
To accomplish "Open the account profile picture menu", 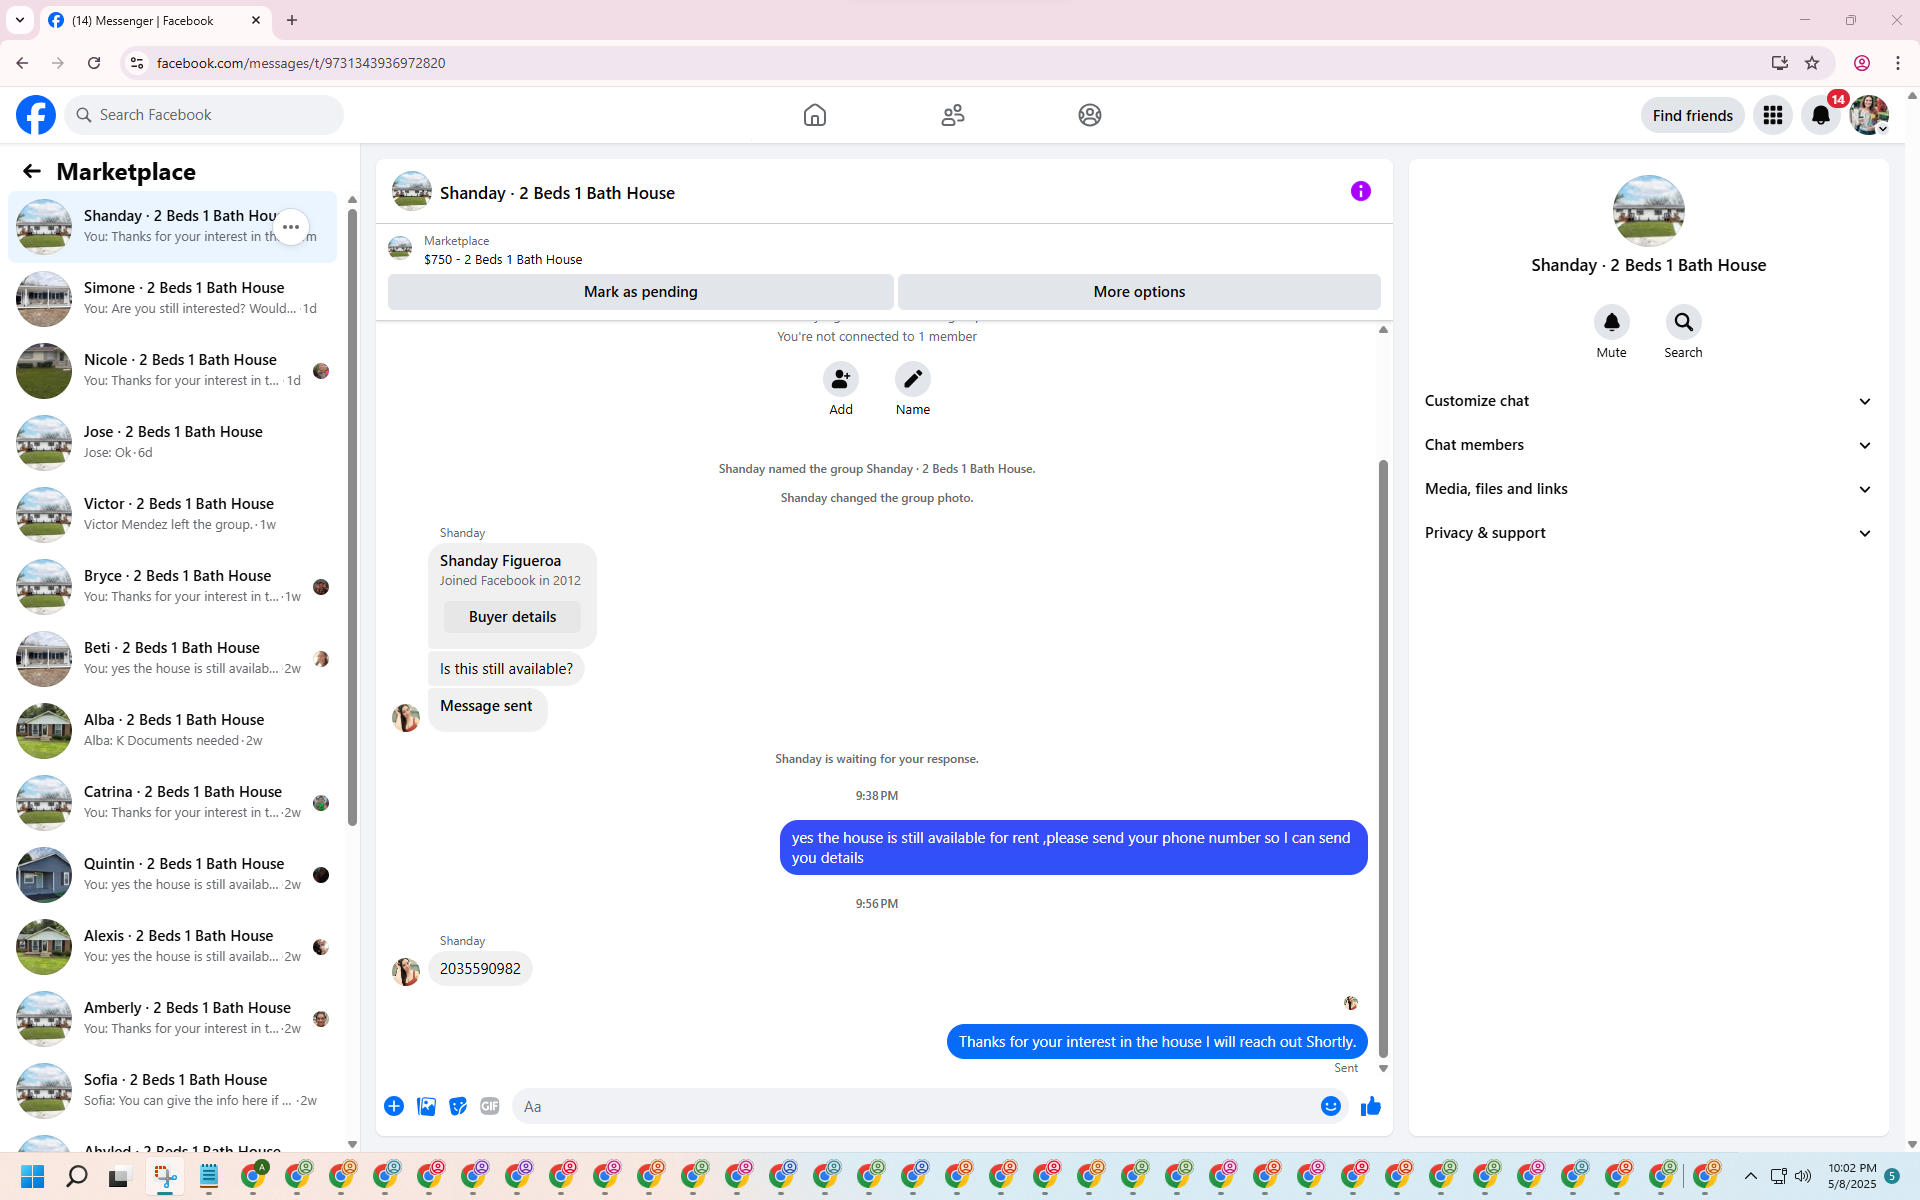I will [1868, 116].
